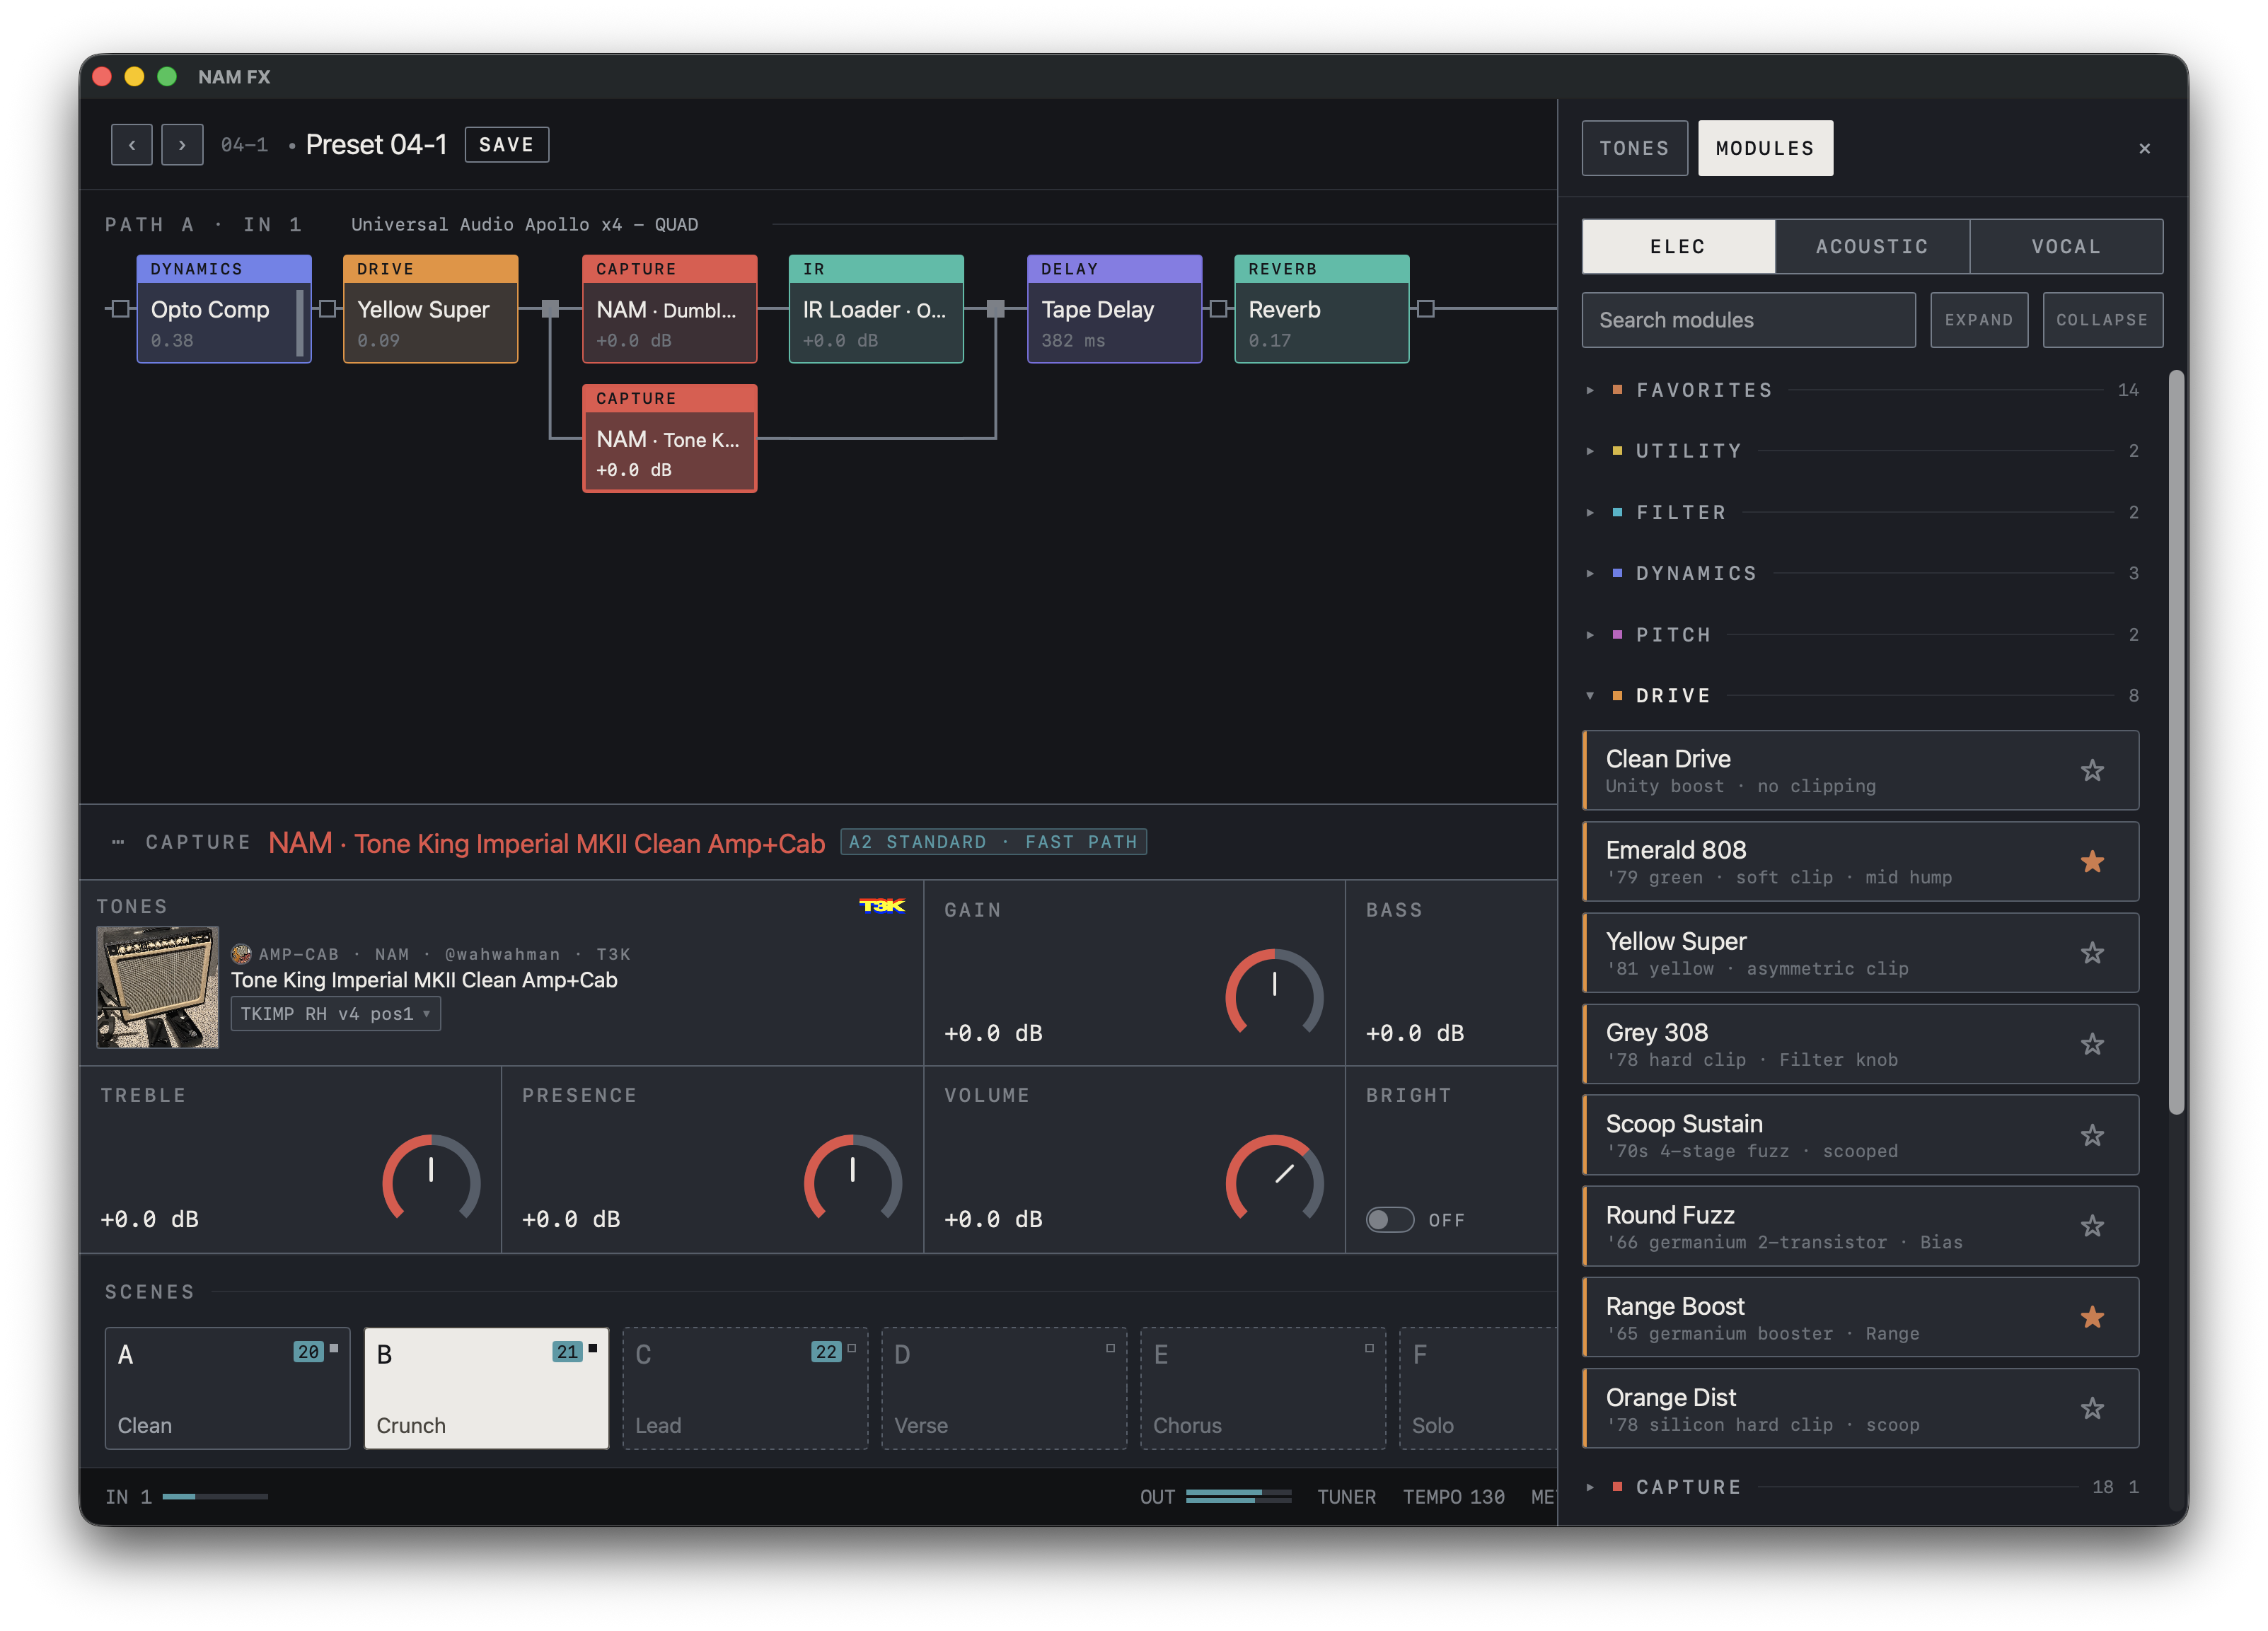Screen dimensions: 2268x1631
Task: Go to the previous preset arrow
Action: 131,145
